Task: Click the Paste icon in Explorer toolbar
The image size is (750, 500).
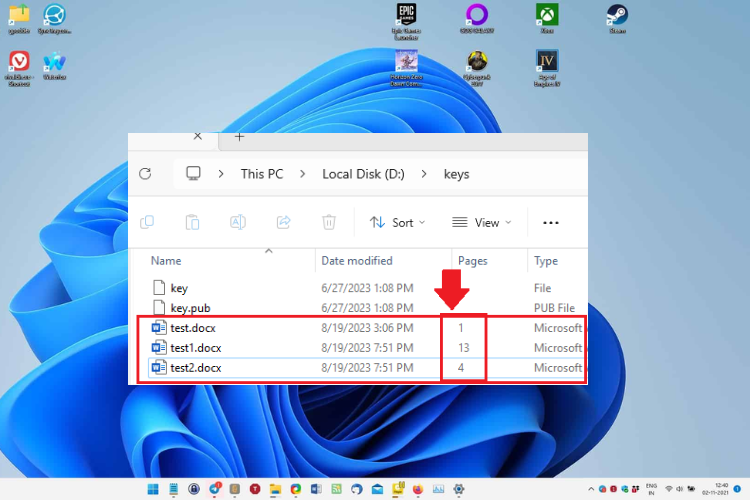Action: click(x=192, y=222)
